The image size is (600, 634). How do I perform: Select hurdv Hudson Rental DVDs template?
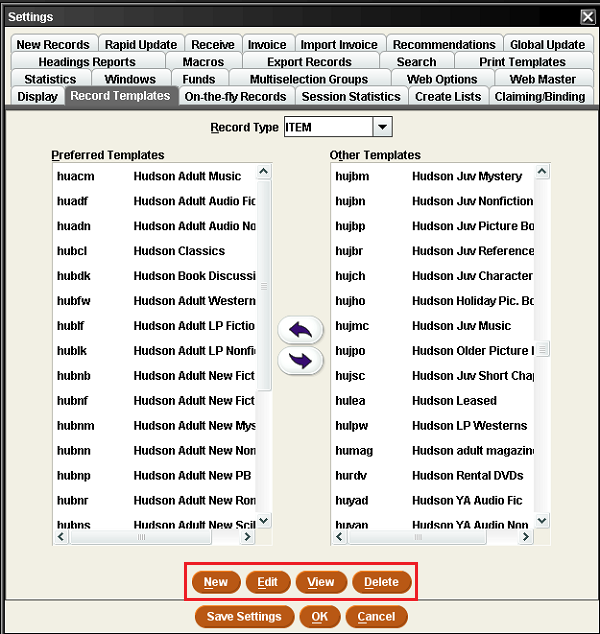click(x=433, y=475)
